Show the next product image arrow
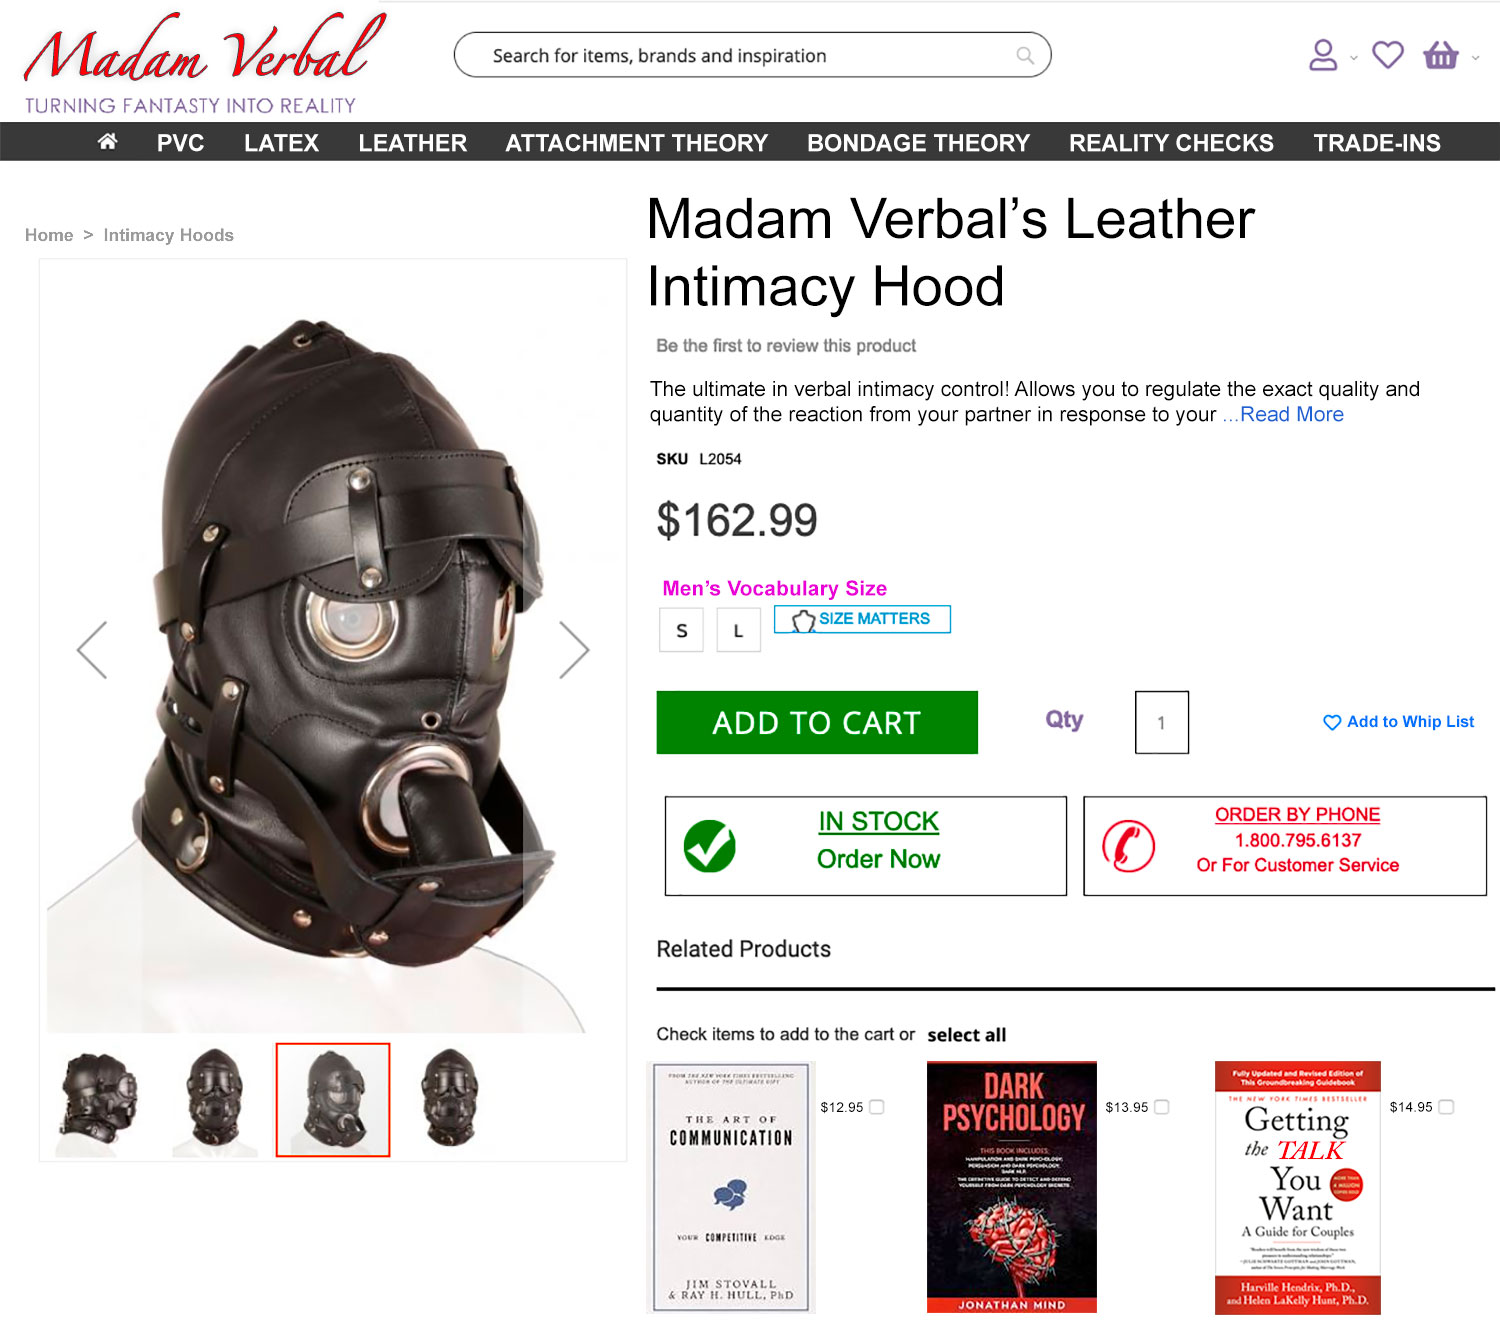The image size is (1500, 1344). tap(574, 650)
